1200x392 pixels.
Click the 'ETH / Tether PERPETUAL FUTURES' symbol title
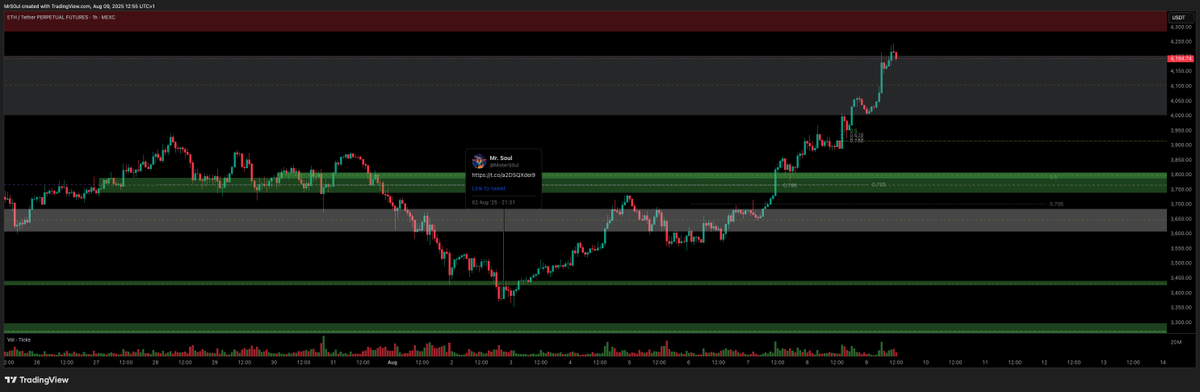[48, 17]
